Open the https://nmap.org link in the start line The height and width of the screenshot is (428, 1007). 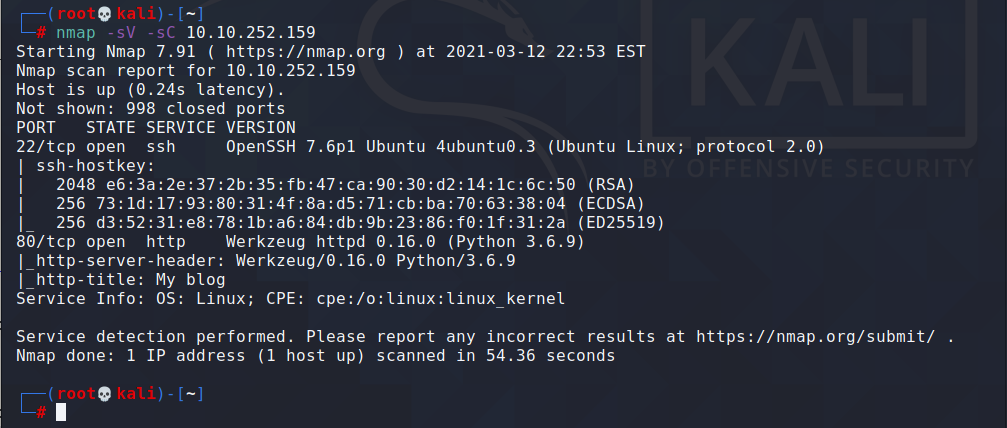point(306,51)
